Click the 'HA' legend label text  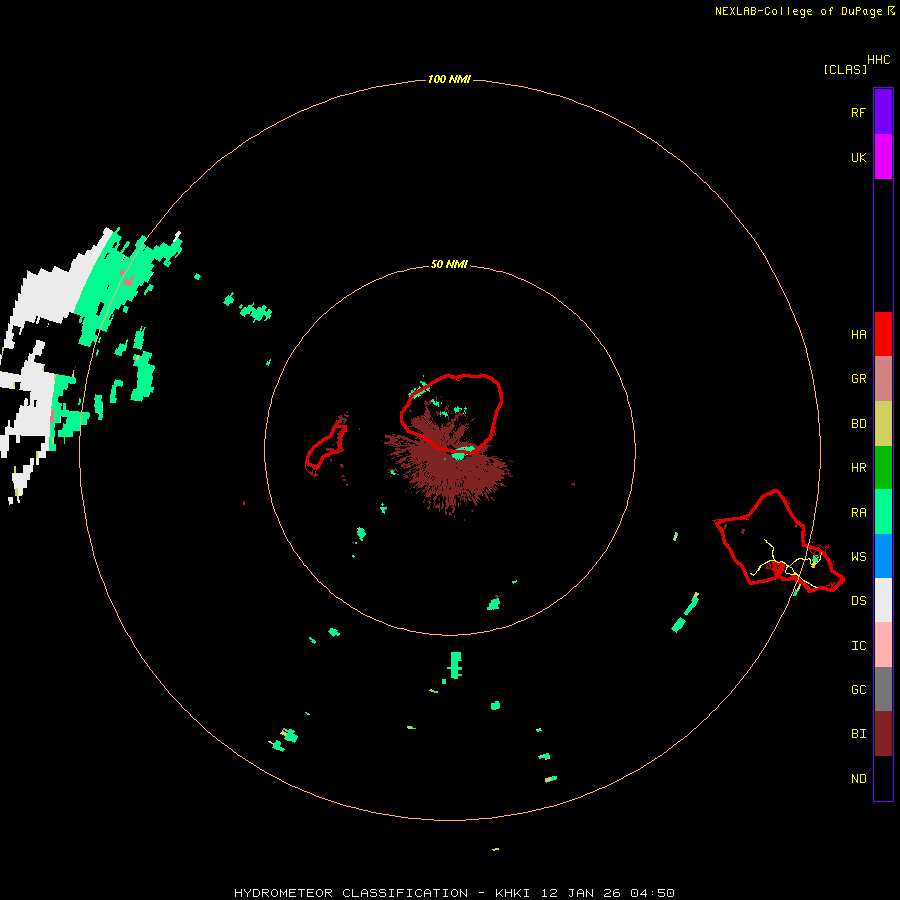click(858, 334)
